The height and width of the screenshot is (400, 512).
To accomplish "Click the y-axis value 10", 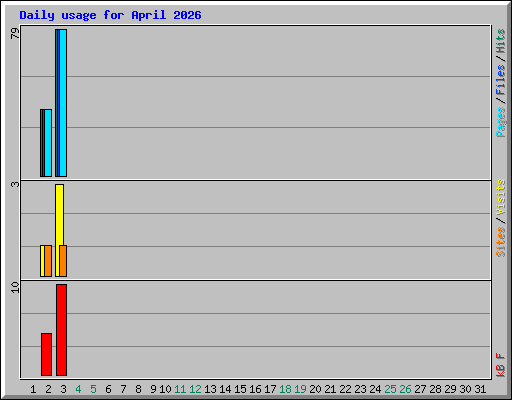I will (x=15, y=287).
